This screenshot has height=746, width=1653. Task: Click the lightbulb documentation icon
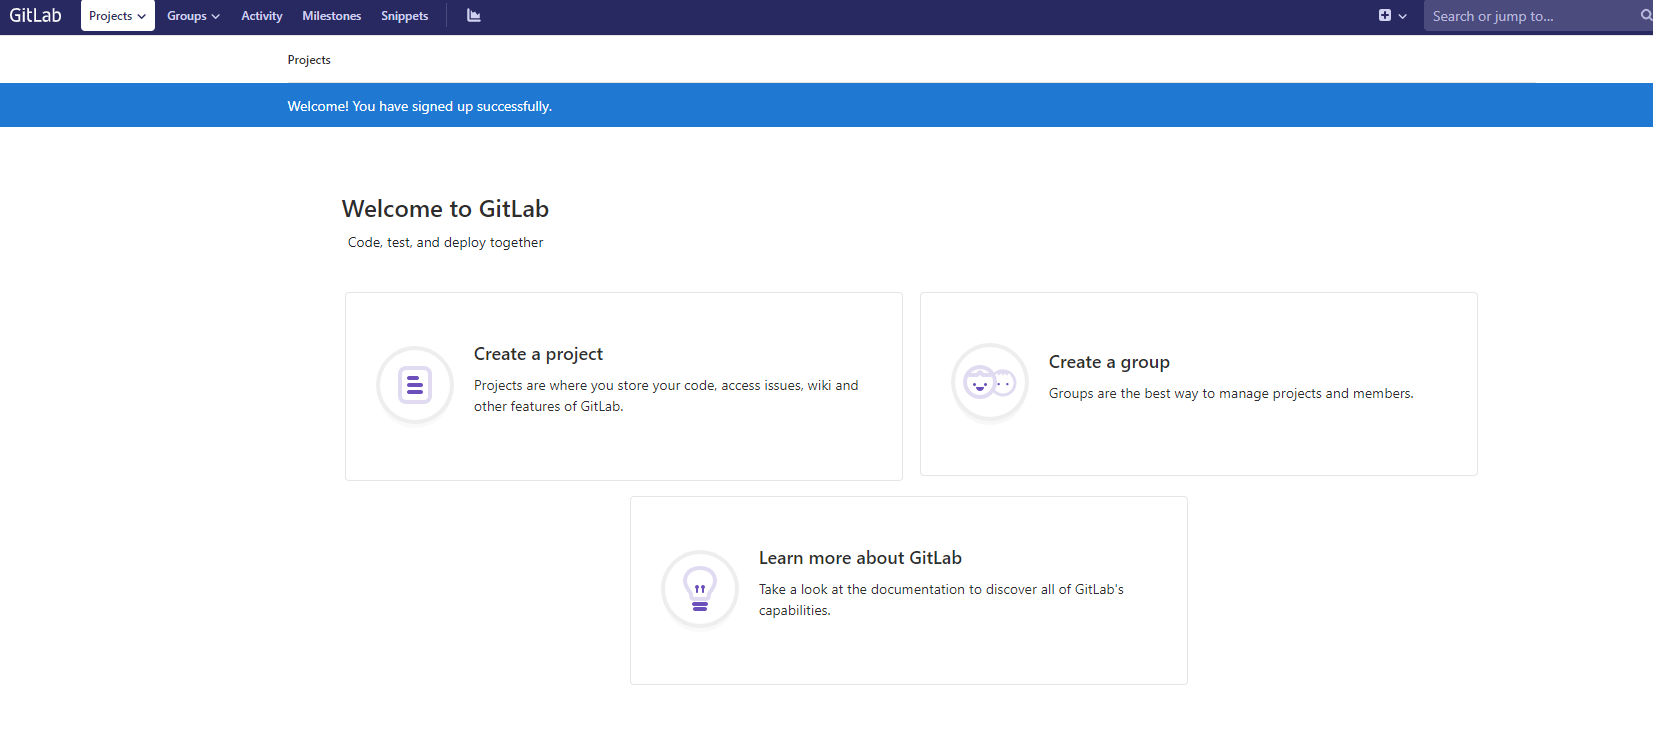(x=700, y=589)
